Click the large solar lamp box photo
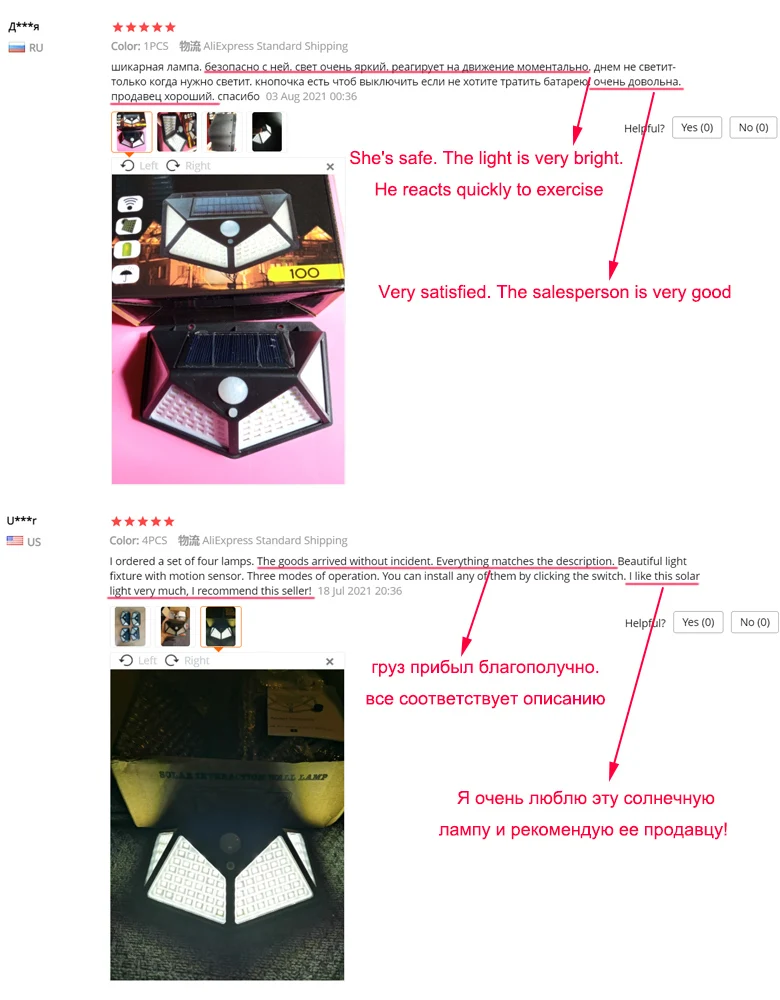This screenshot has width=780, height=1000. [228, 329]
